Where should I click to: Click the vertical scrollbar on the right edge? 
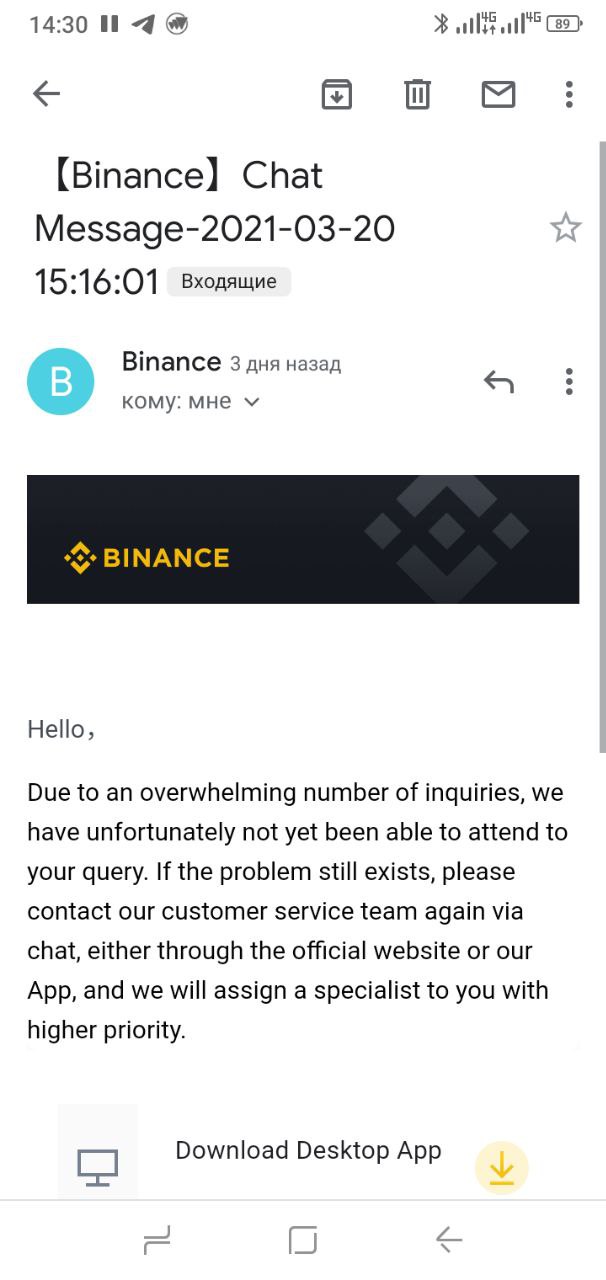(602, 447)
